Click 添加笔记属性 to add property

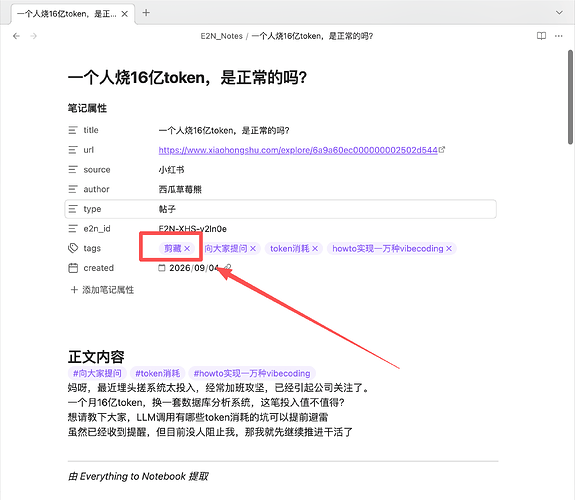coord(102,290)
